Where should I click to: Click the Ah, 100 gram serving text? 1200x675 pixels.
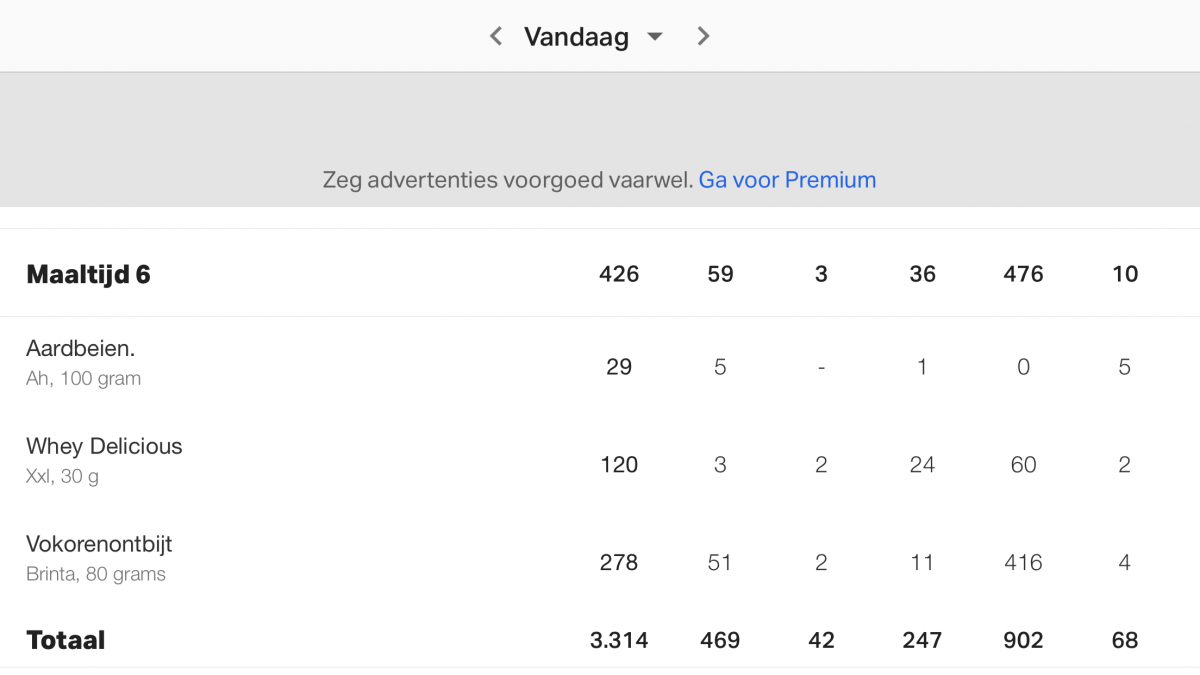(x=83, y=379)
